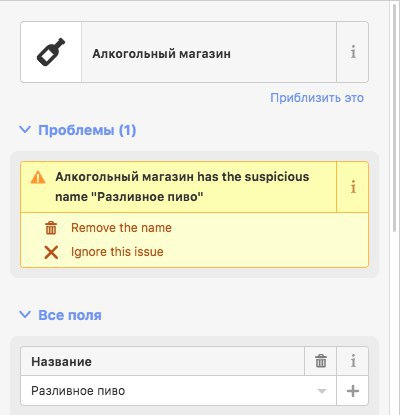This screenshot has width=400, height=415.
Task: Change the Алкогольный магазин preset type
Action: 178,52
